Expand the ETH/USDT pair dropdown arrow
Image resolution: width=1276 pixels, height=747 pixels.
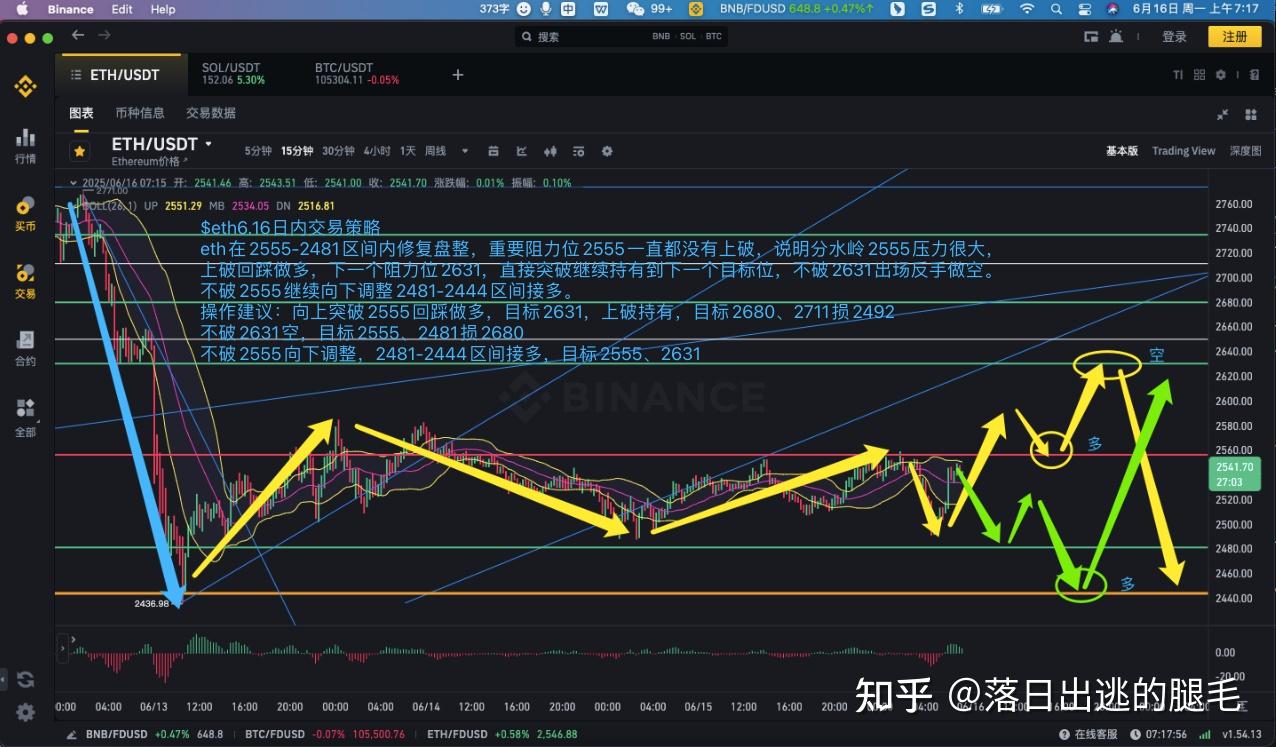pyautogui.click(x=208, y=144)
